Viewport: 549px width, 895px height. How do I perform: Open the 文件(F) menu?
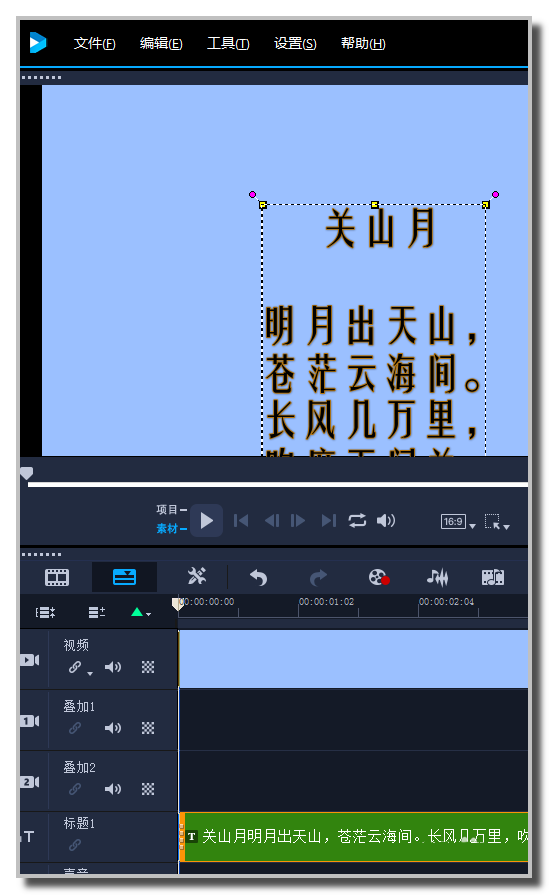(x=94, y=43)
